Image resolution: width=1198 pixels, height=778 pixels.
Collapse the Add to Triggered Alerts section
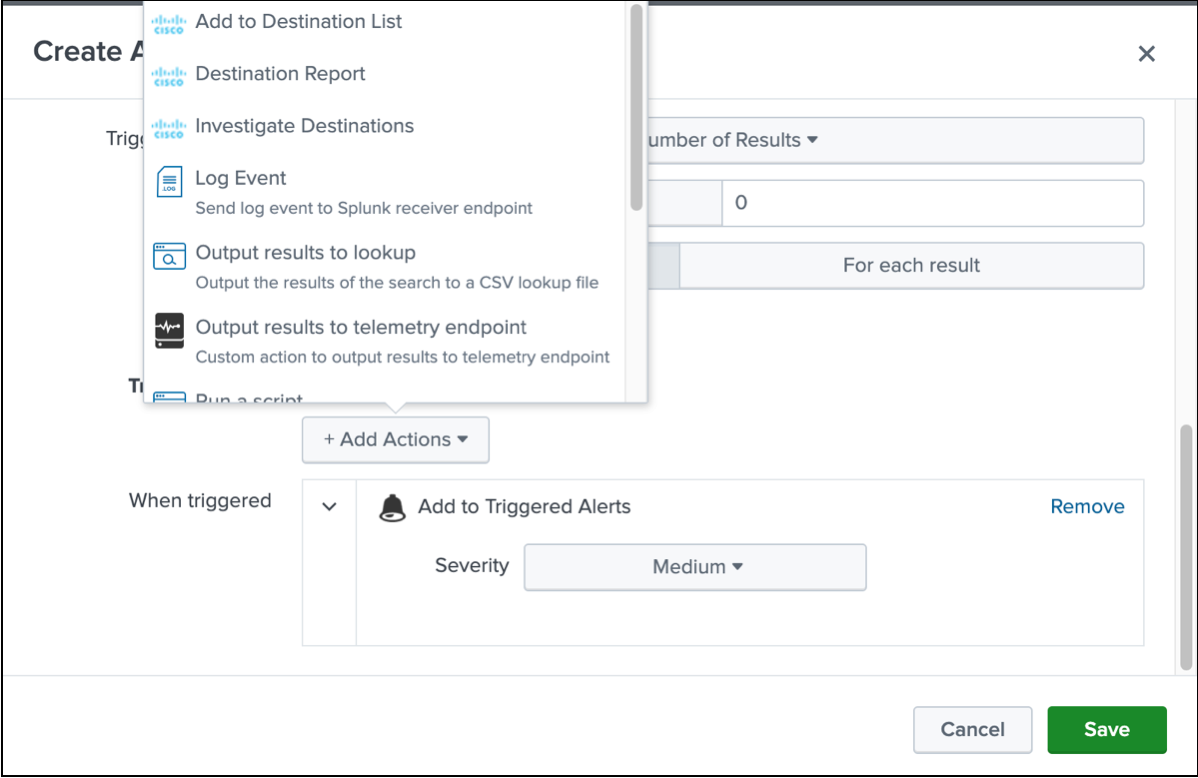(329, 507)
